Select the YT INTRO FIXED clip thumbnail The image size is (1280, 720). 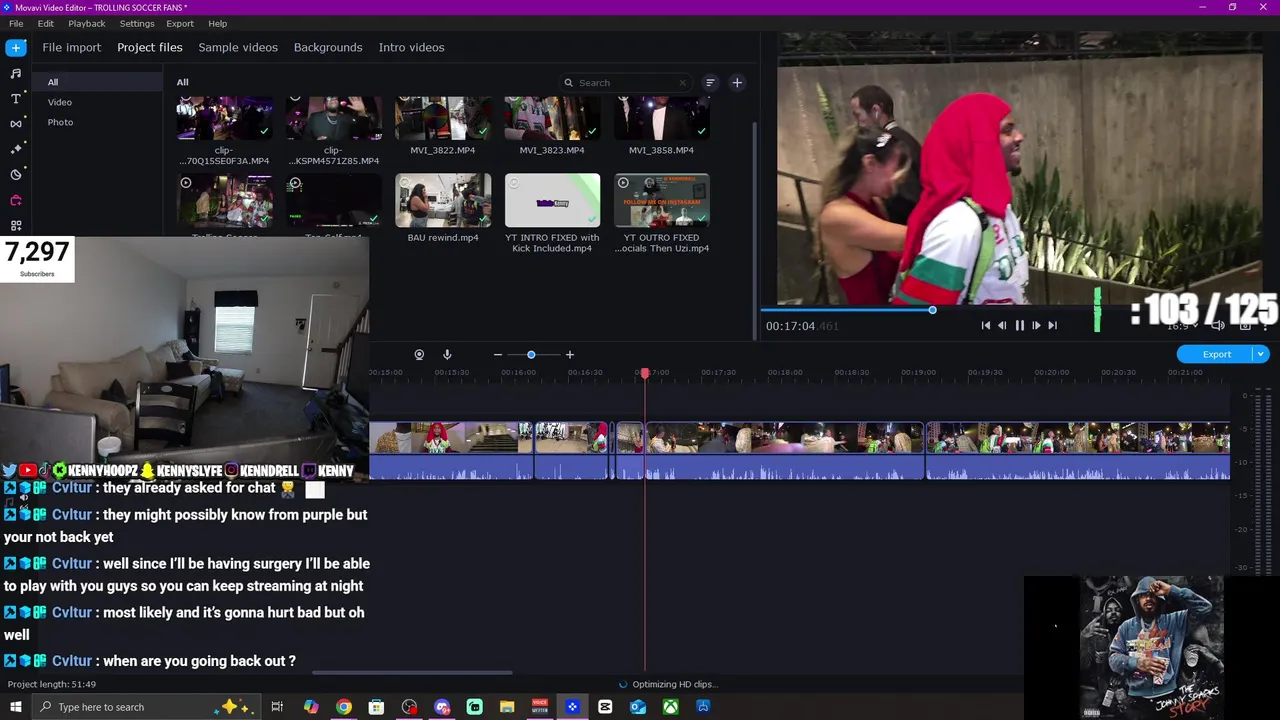click(552, 200)
